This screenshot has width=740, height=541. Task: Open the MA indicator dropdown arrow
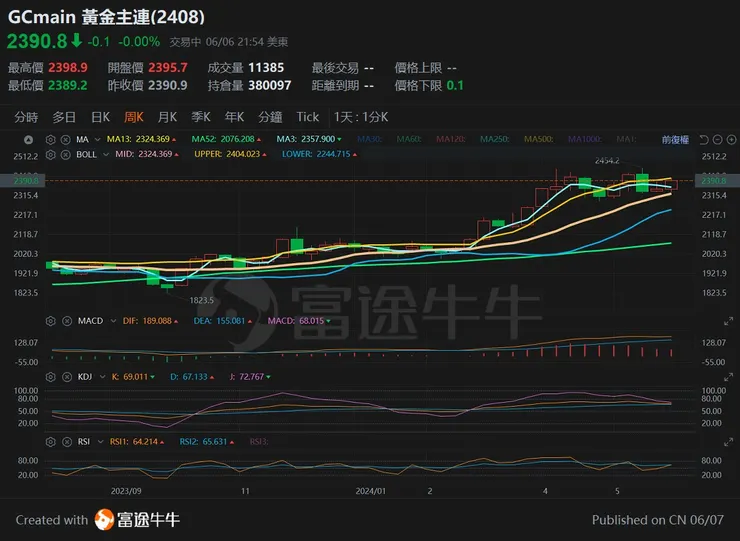pyautogui.click(x=98, y=140)
